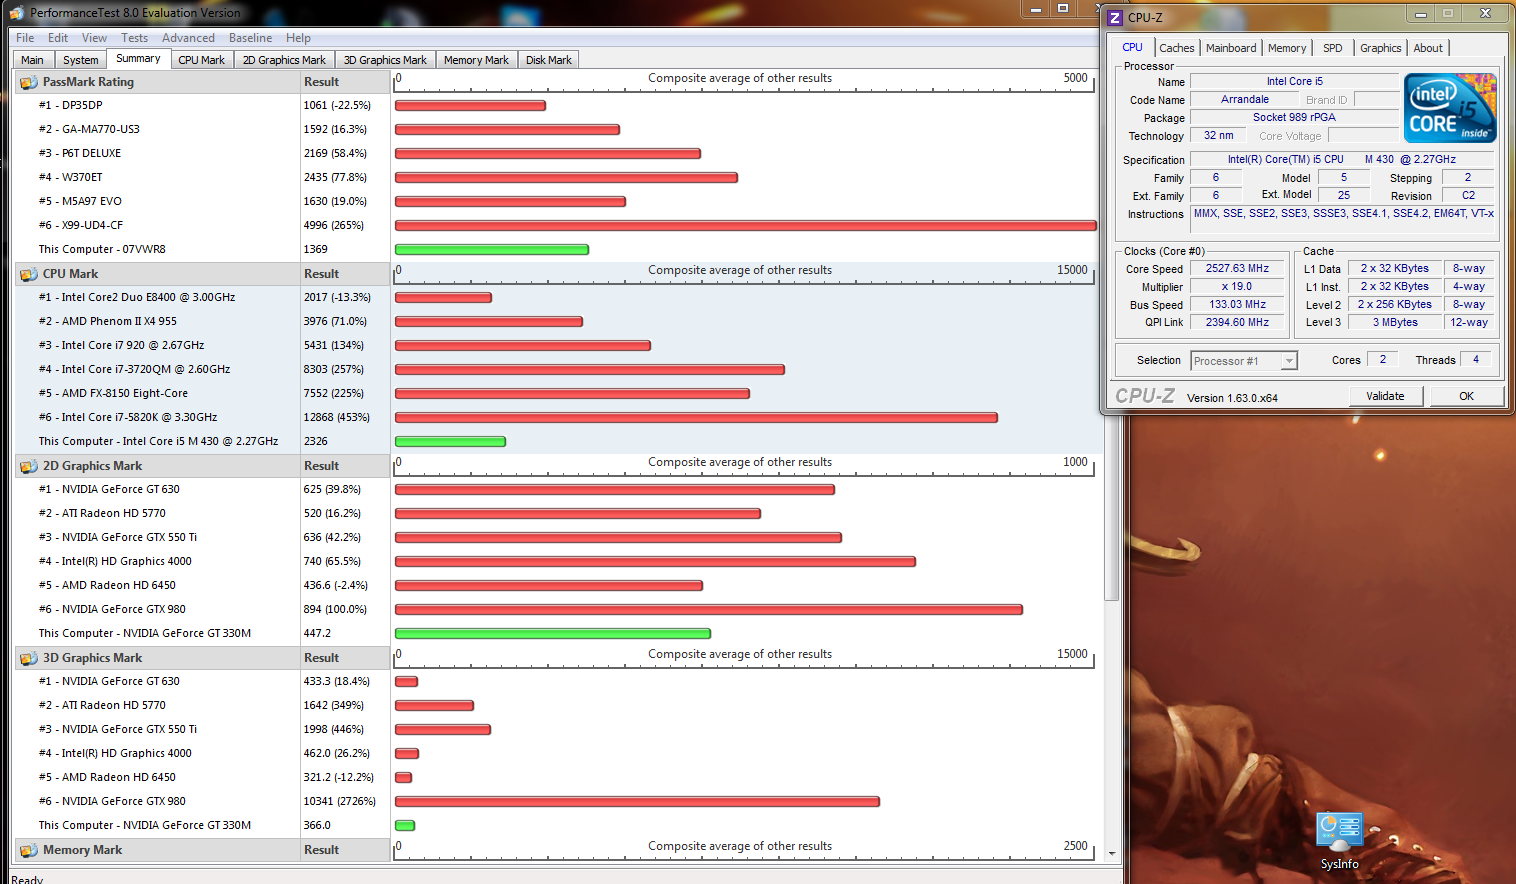Switch to the Main tab
Viewport: 1516px width, 884px height.
pos(33,60)
